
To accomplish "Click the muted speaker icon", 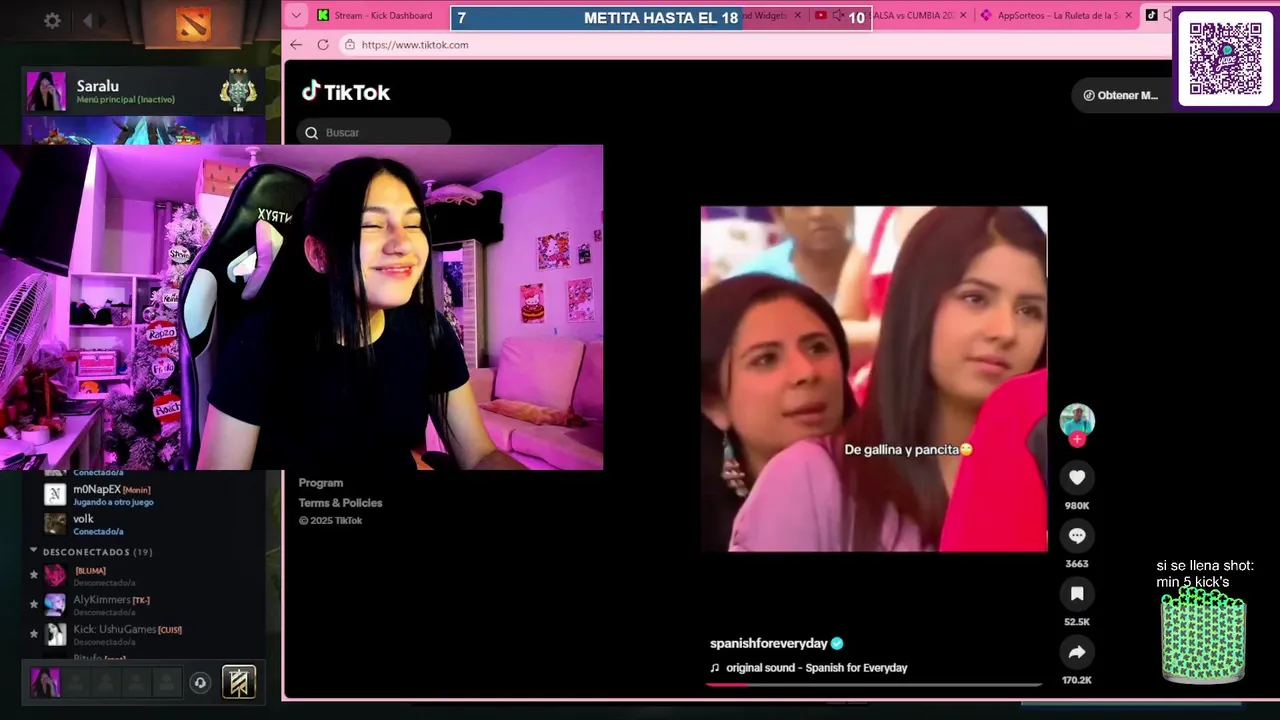I will click(x=837, y=16).
